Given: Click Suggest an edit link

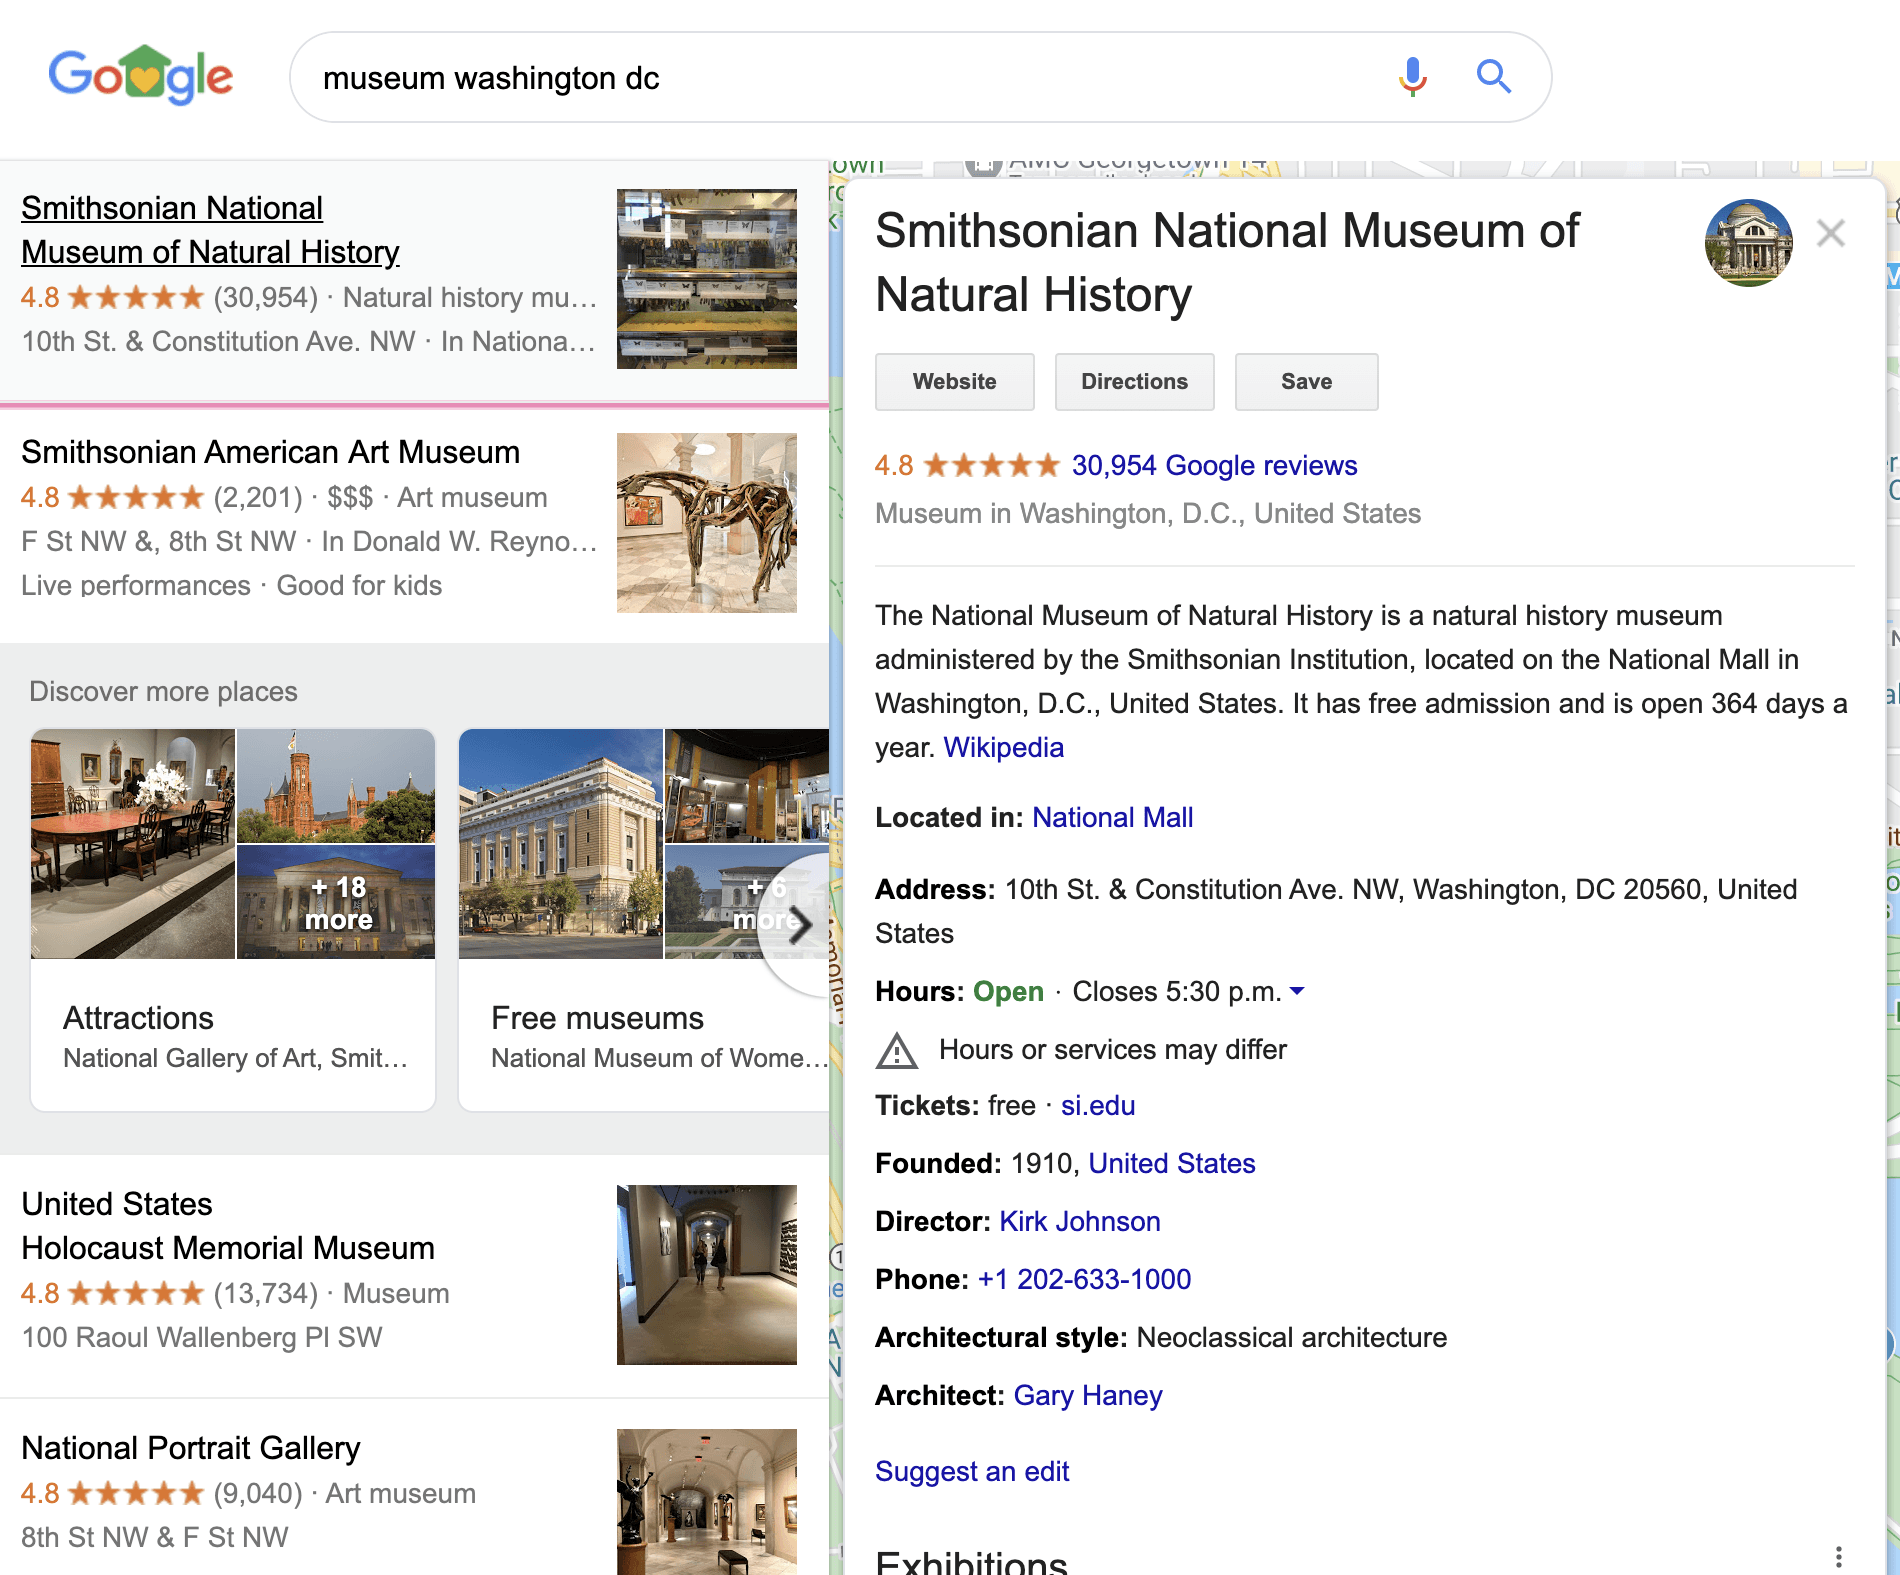Looking at the screenshot, I should pyautogui.click(x=972, y=1472).
